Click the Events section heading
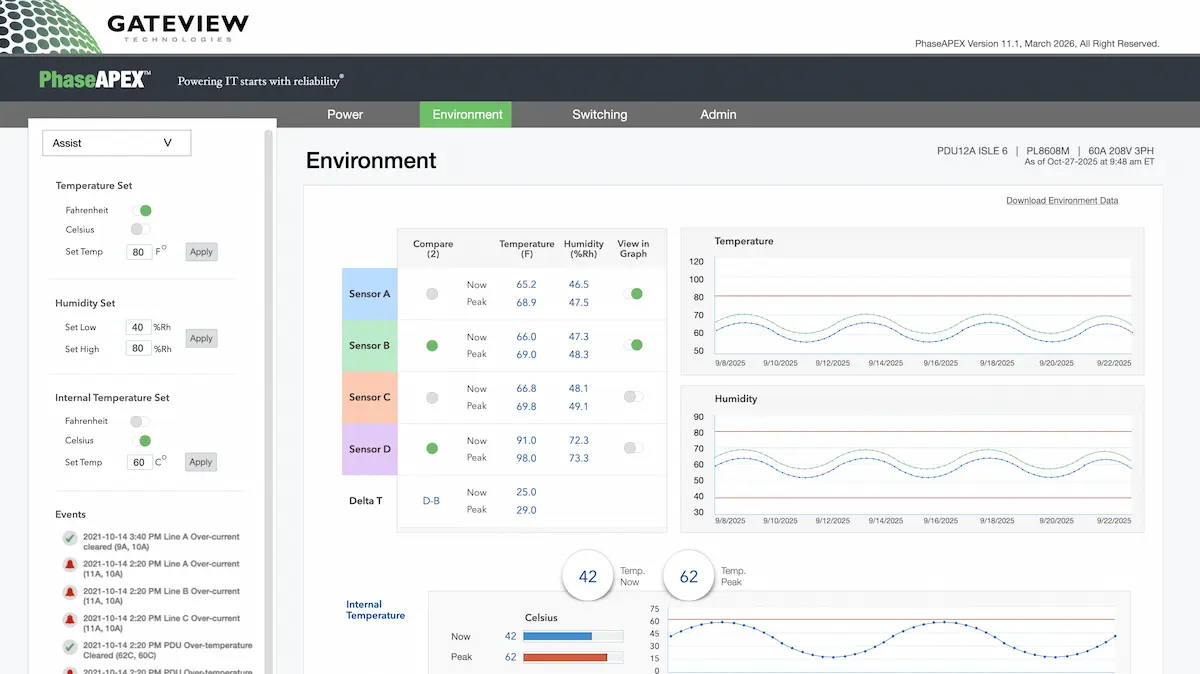Viewport: 1200px width, 674px height. [x=70, y=515]
